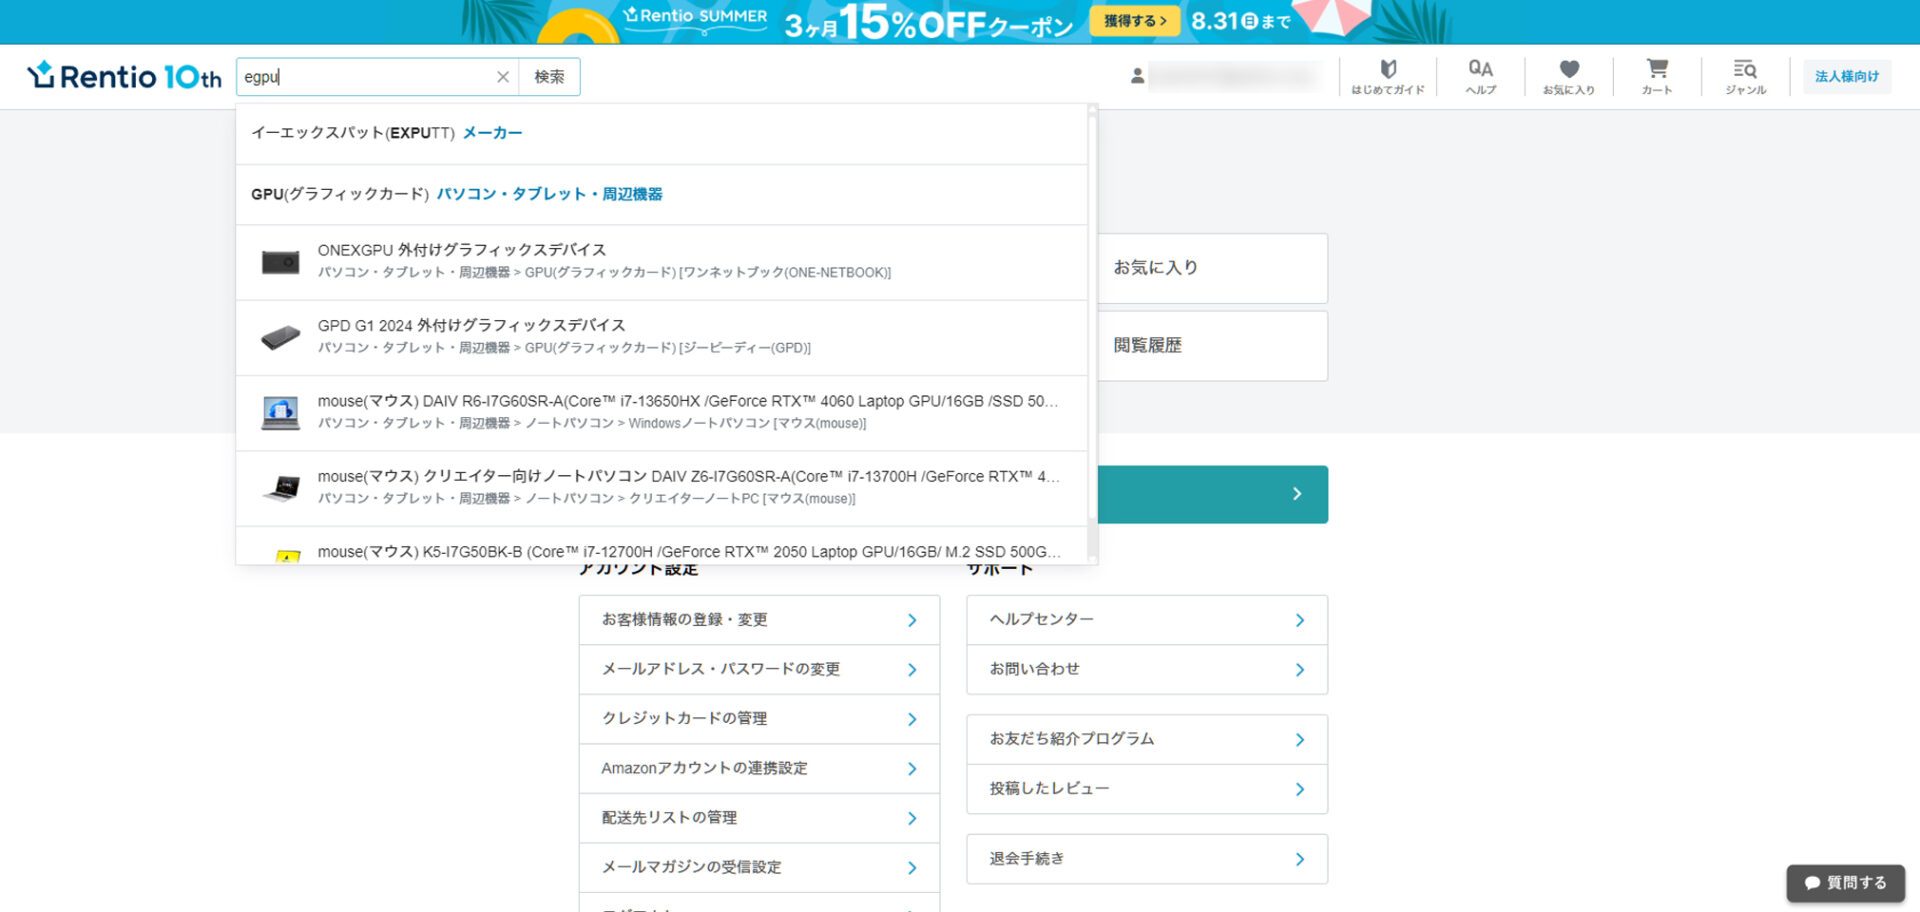1920x912 pixels.
Task: Select イーエックスパット(EXPUTT) maker suggestion
Action: pyautogui.click(x=661, y=133)
